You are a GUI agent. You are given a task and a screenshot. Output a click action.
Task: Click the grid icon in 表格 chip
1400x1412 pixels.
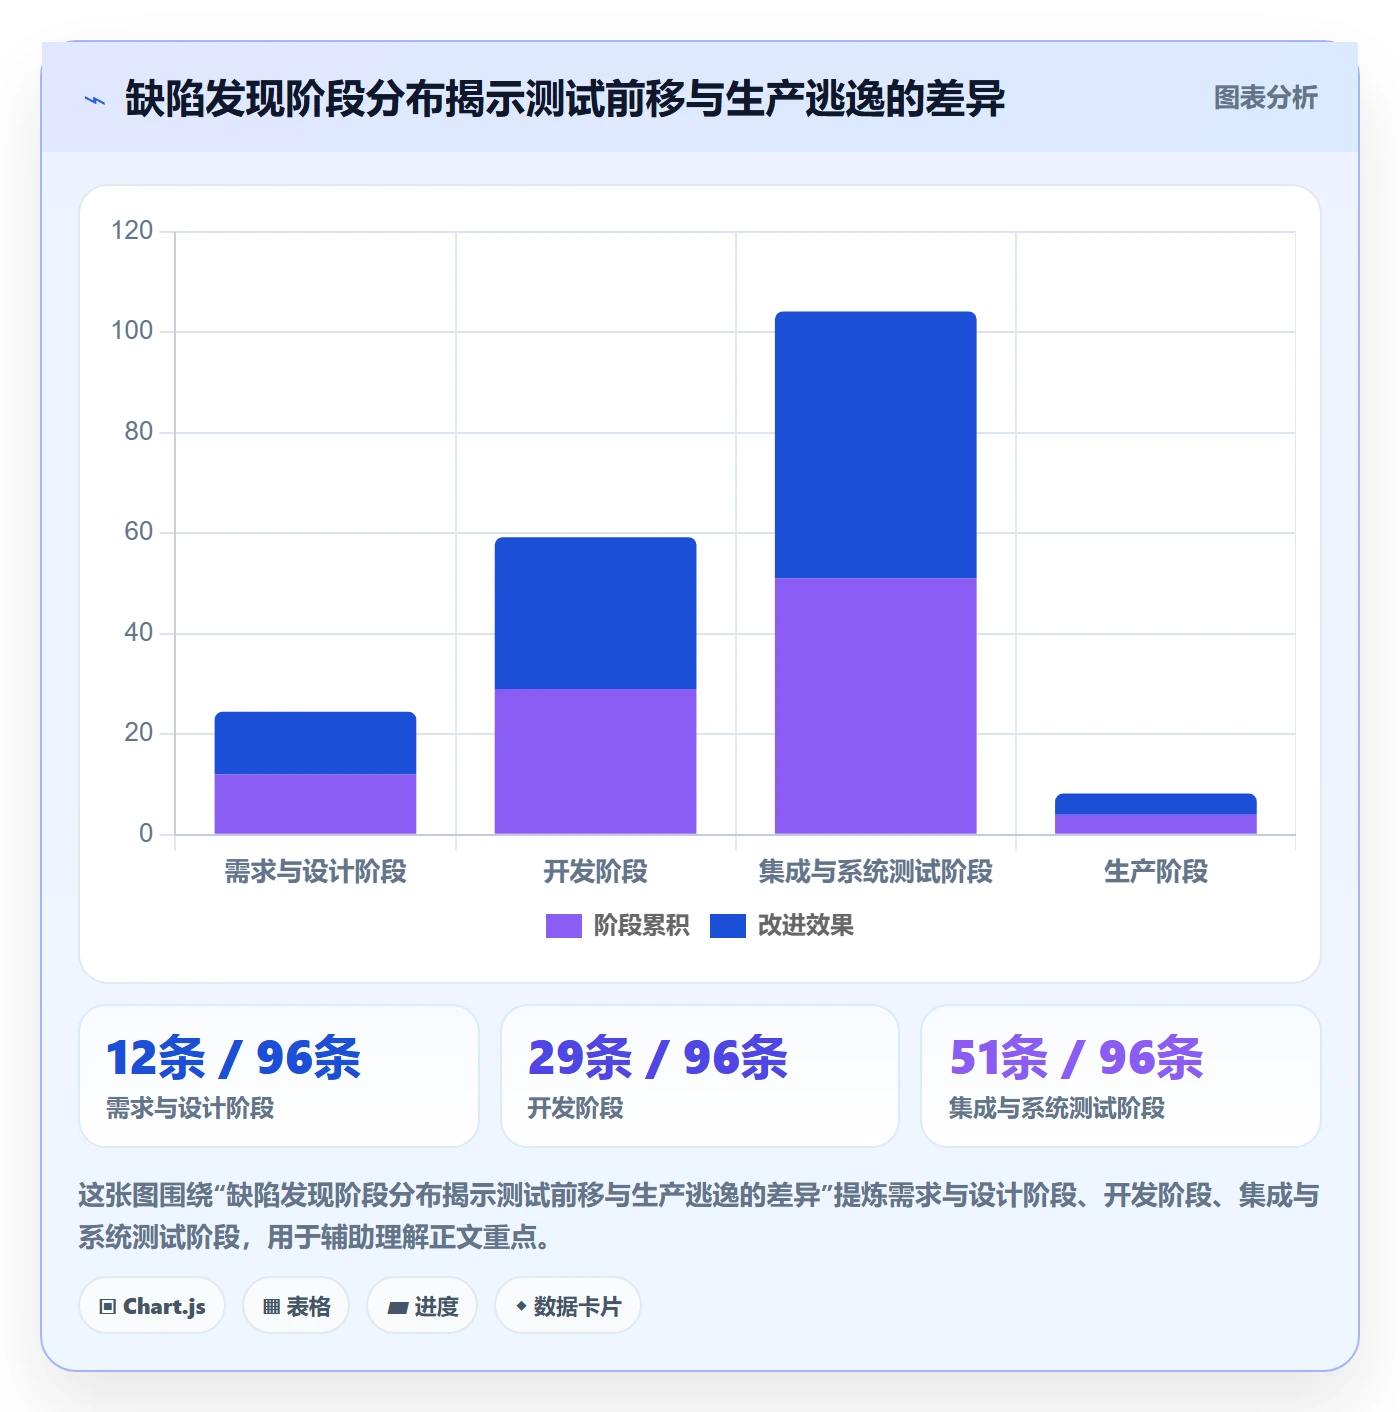[271, 1307]
